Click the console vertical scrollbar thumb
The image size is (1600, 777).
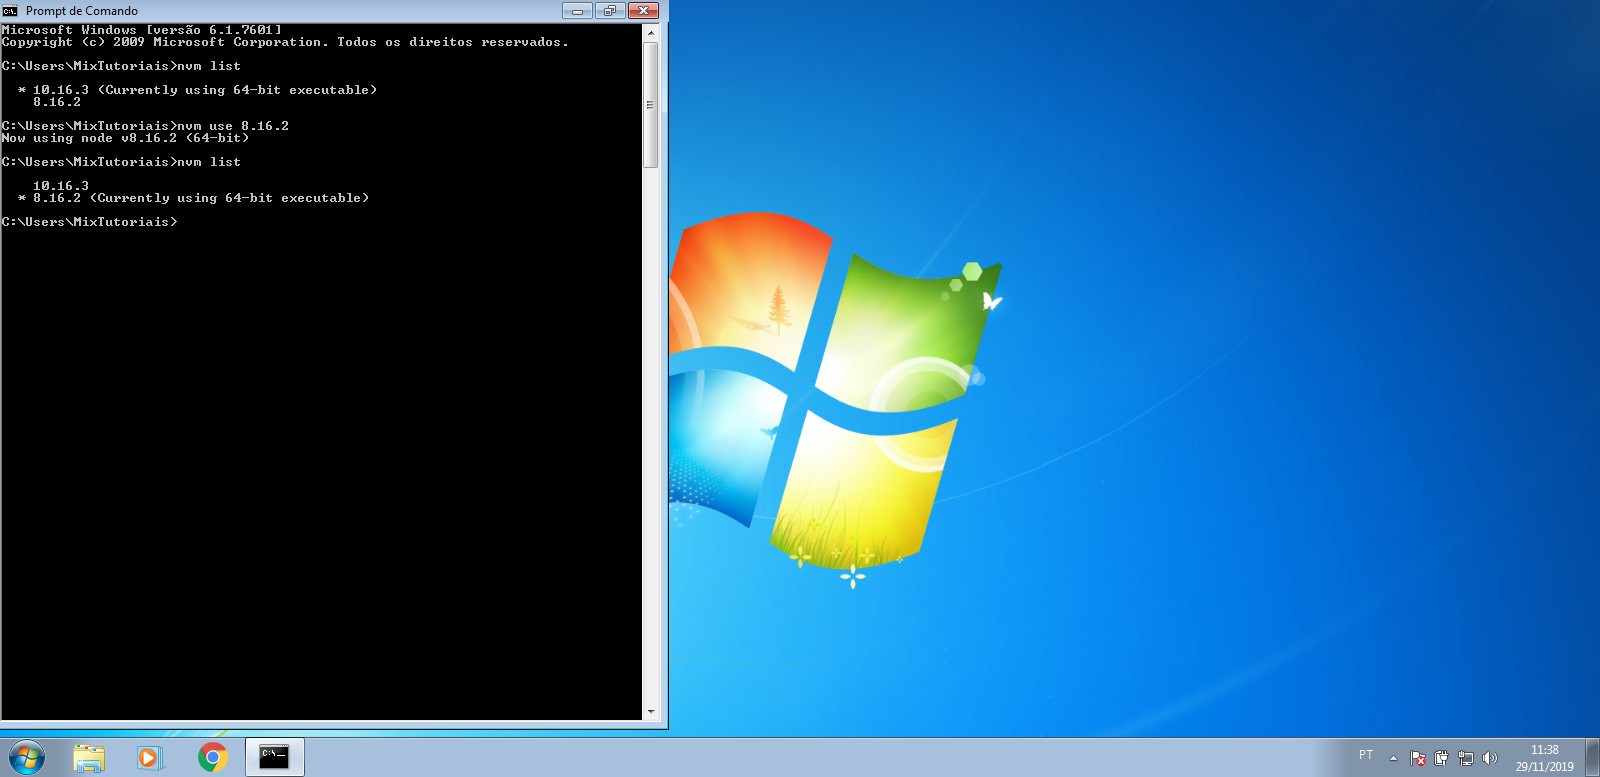click(651, 104)
